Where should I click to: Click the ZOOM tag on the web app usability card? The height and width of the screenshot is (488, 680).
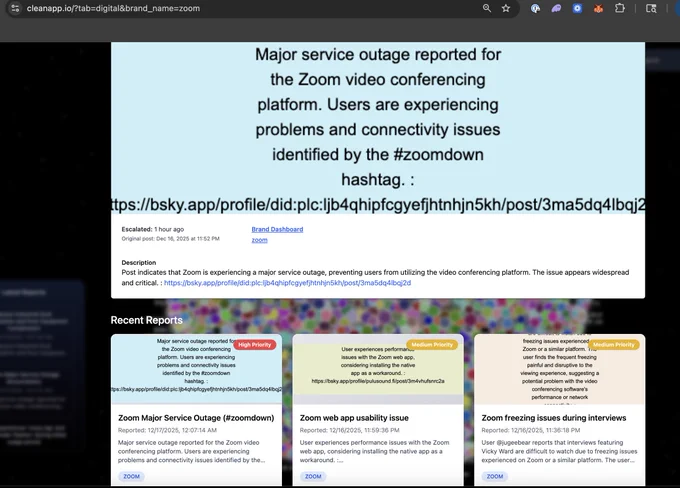313,476
